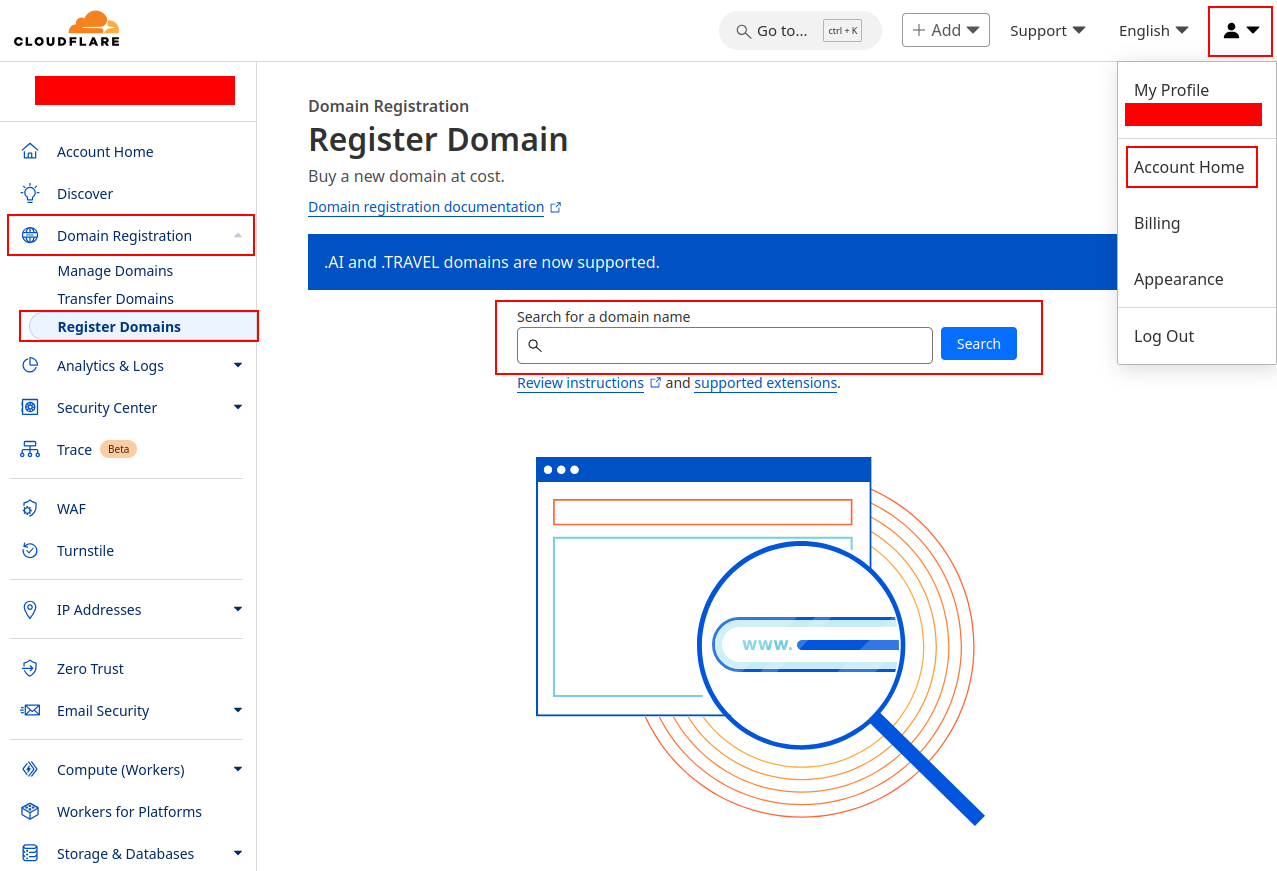
Task: Click the Cloudflare logo
Action: pos(67,29)
